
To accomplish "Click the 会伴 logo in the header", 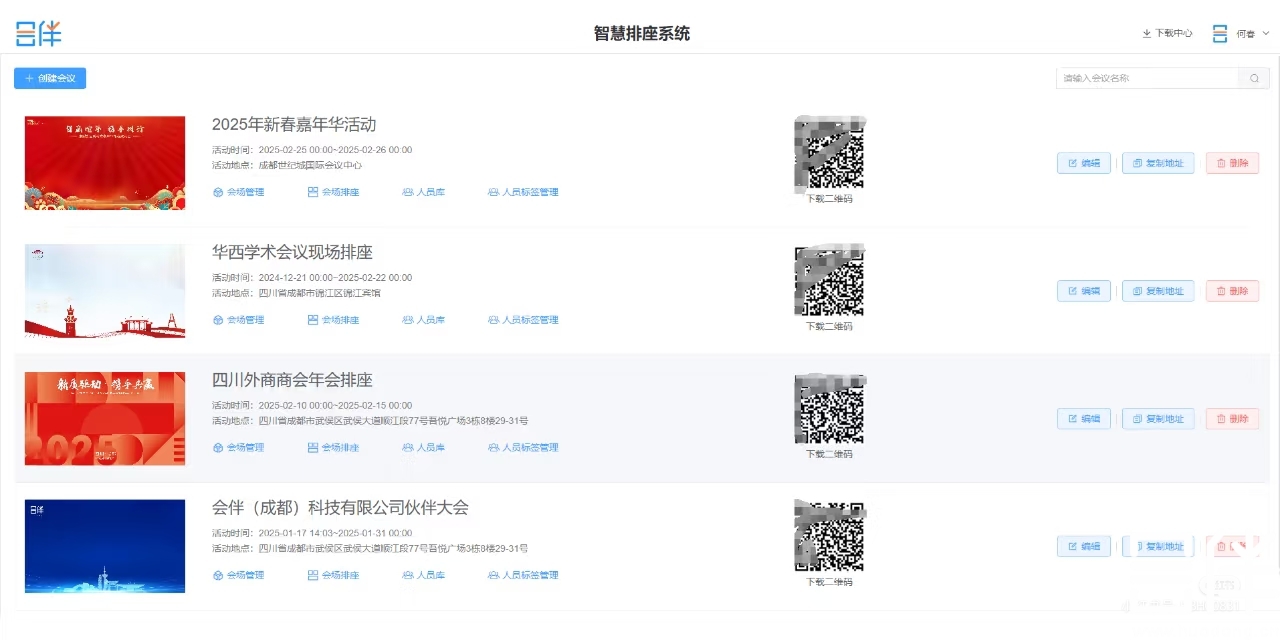I will (x=38, y=33).
